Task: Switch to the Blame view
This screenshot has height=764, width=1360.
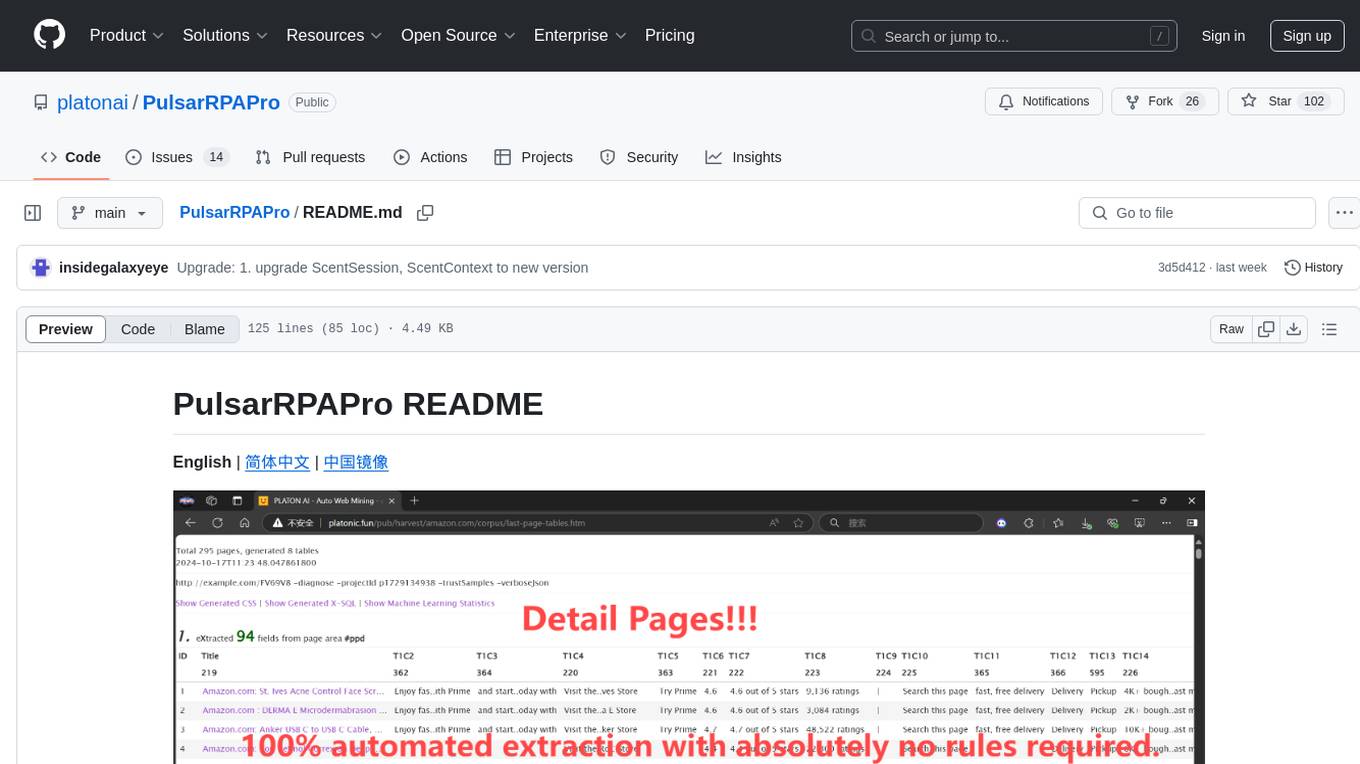Action: (x=204, y=329)
